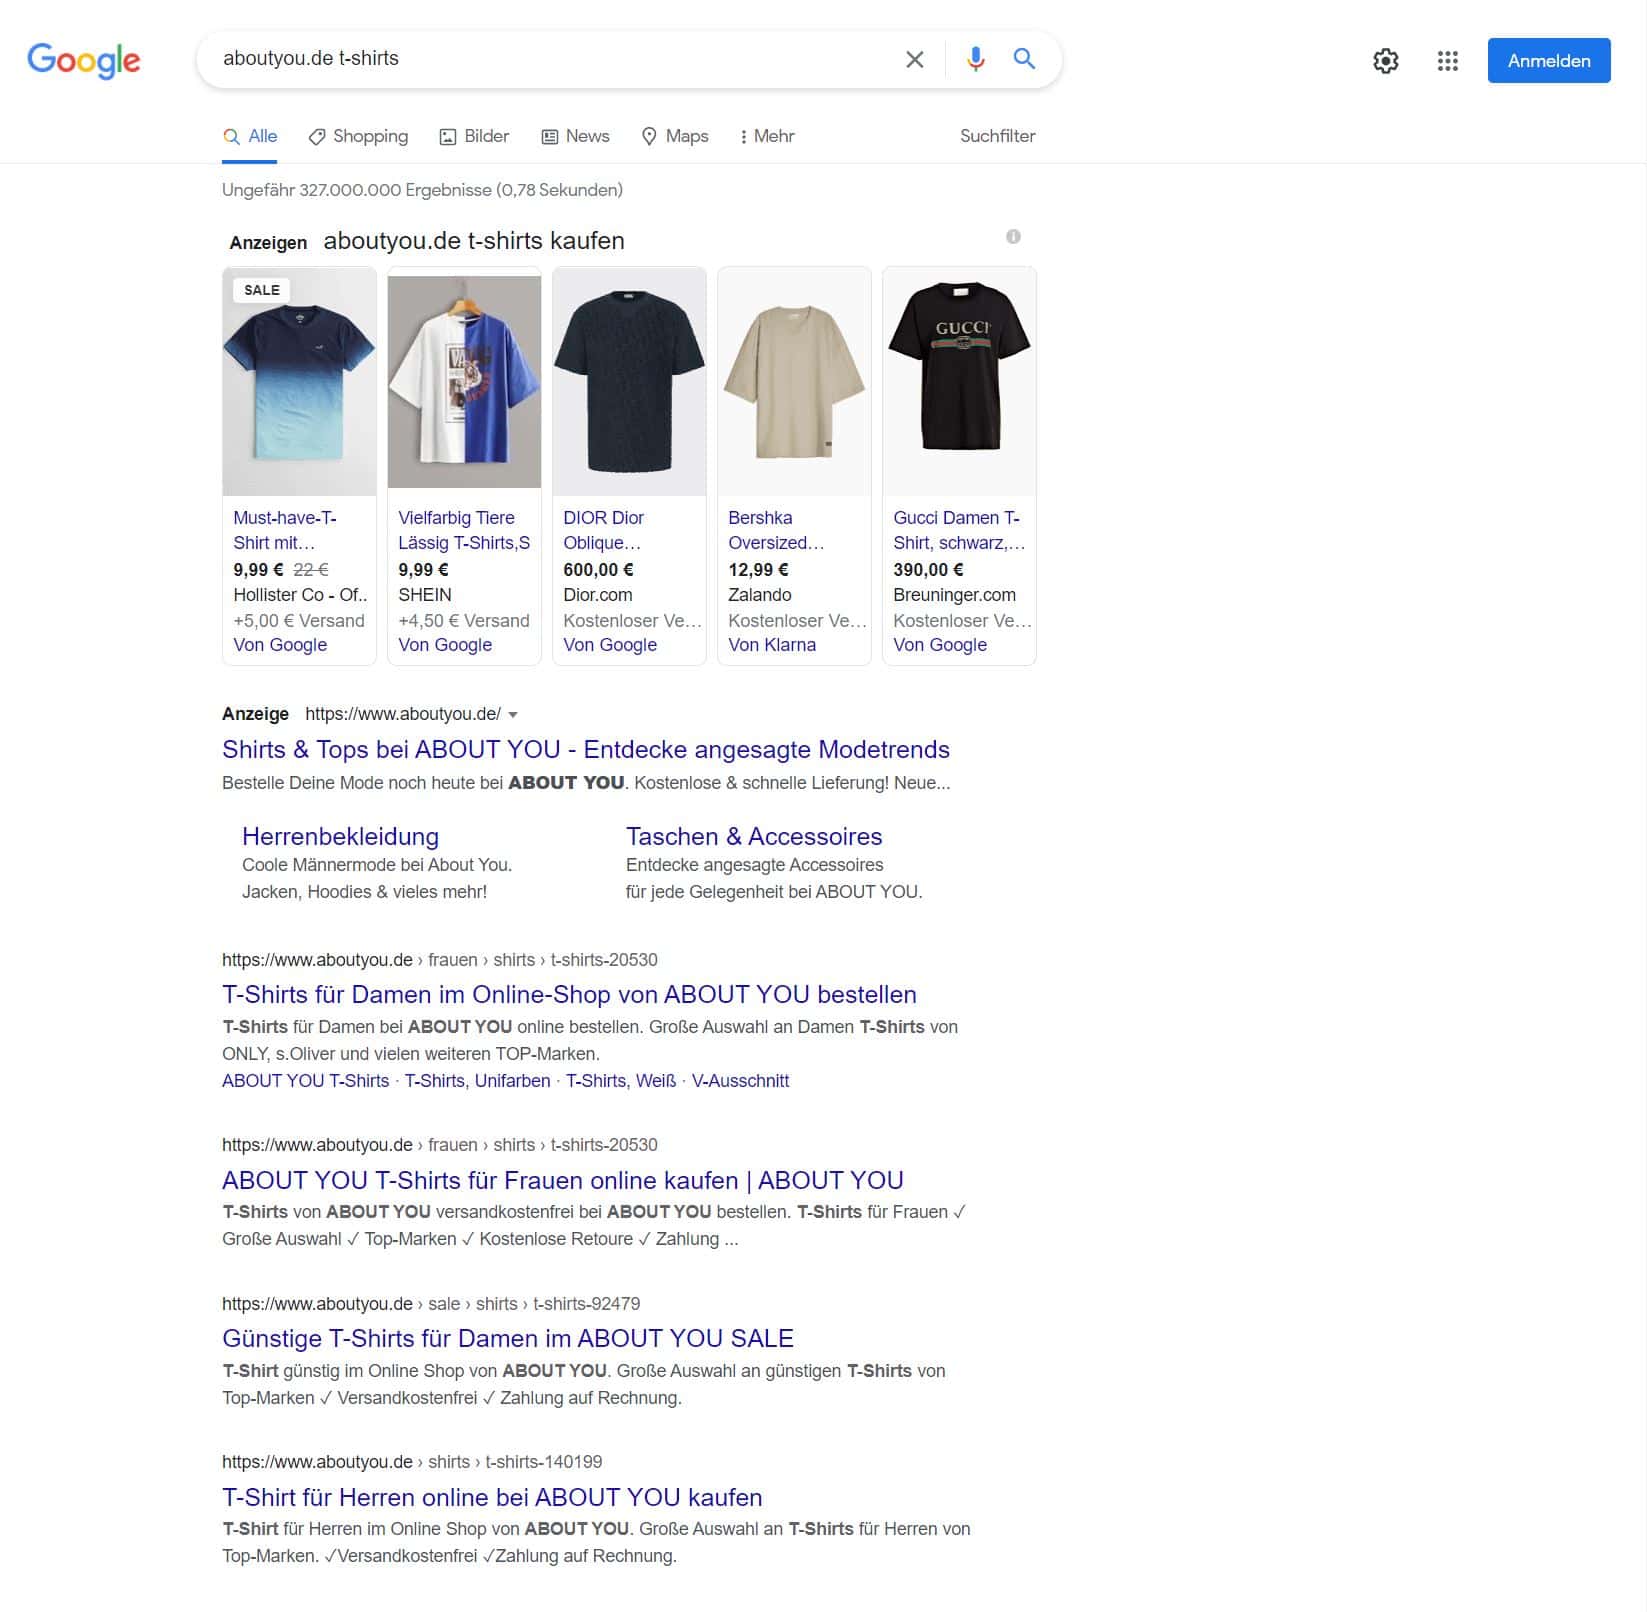Open the SHEIN multicolor T-shirt image
Image resolution: width=1647 pixels, height=1612 pixels.
click(x=464, y=381)
